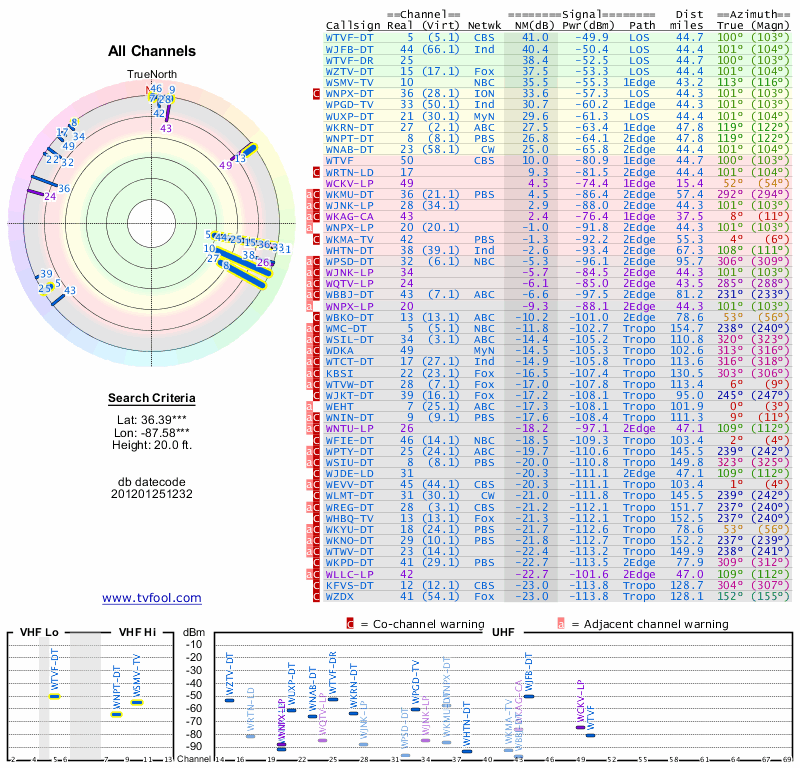Select the KBSI callsign

coord(339,373)
